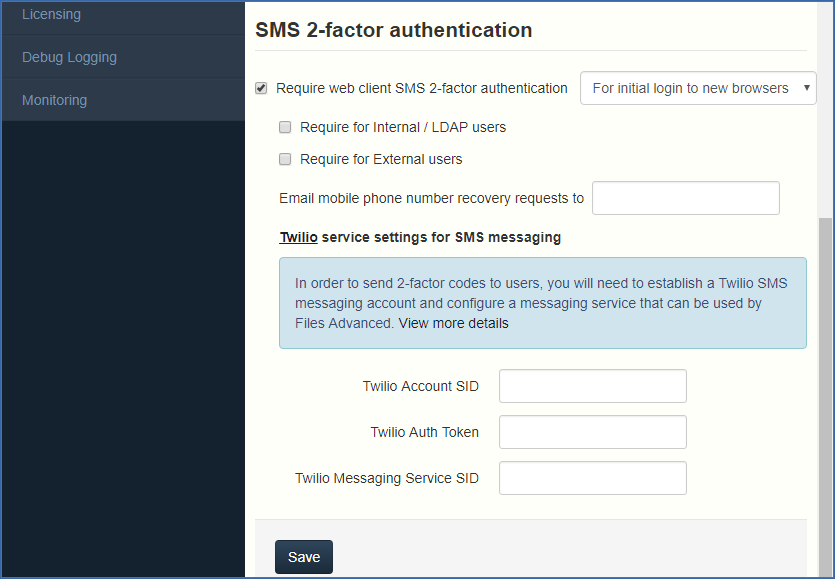Enable Require for Internal / LDAP users
835x579 pixels.
(x=285, y=127)
